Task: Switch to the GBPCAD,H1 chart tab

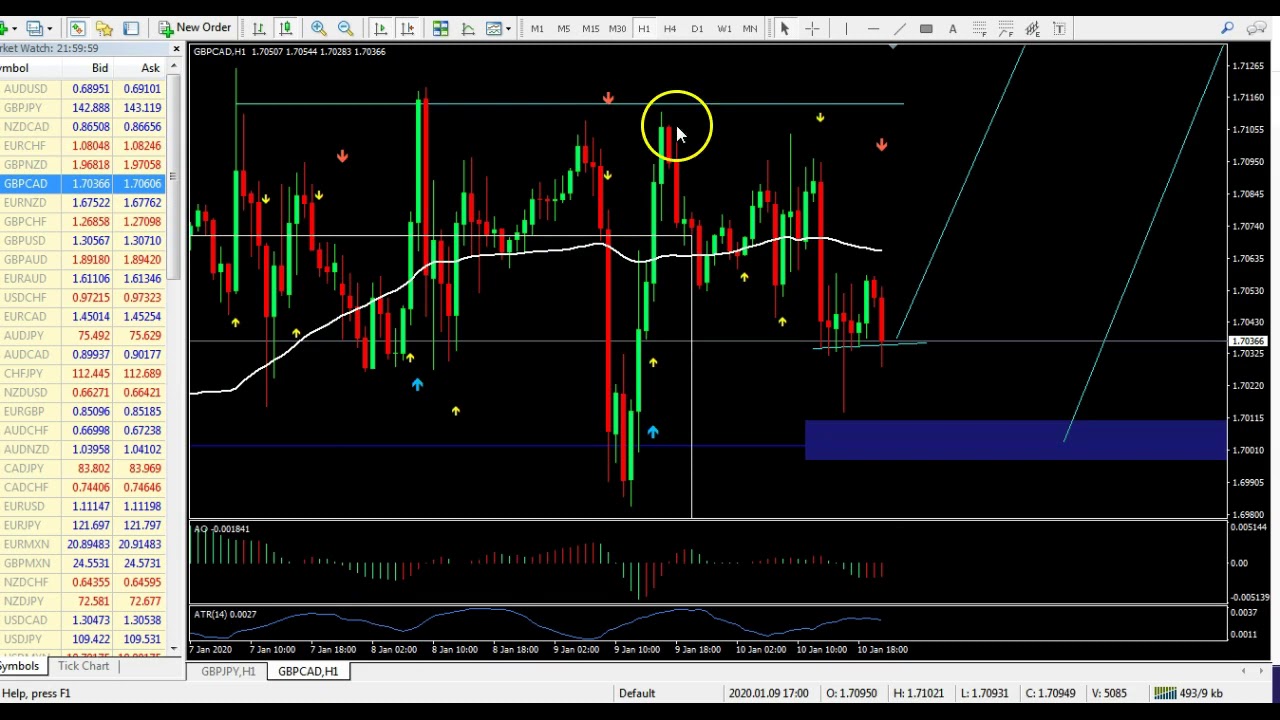Action: point(308,671)
